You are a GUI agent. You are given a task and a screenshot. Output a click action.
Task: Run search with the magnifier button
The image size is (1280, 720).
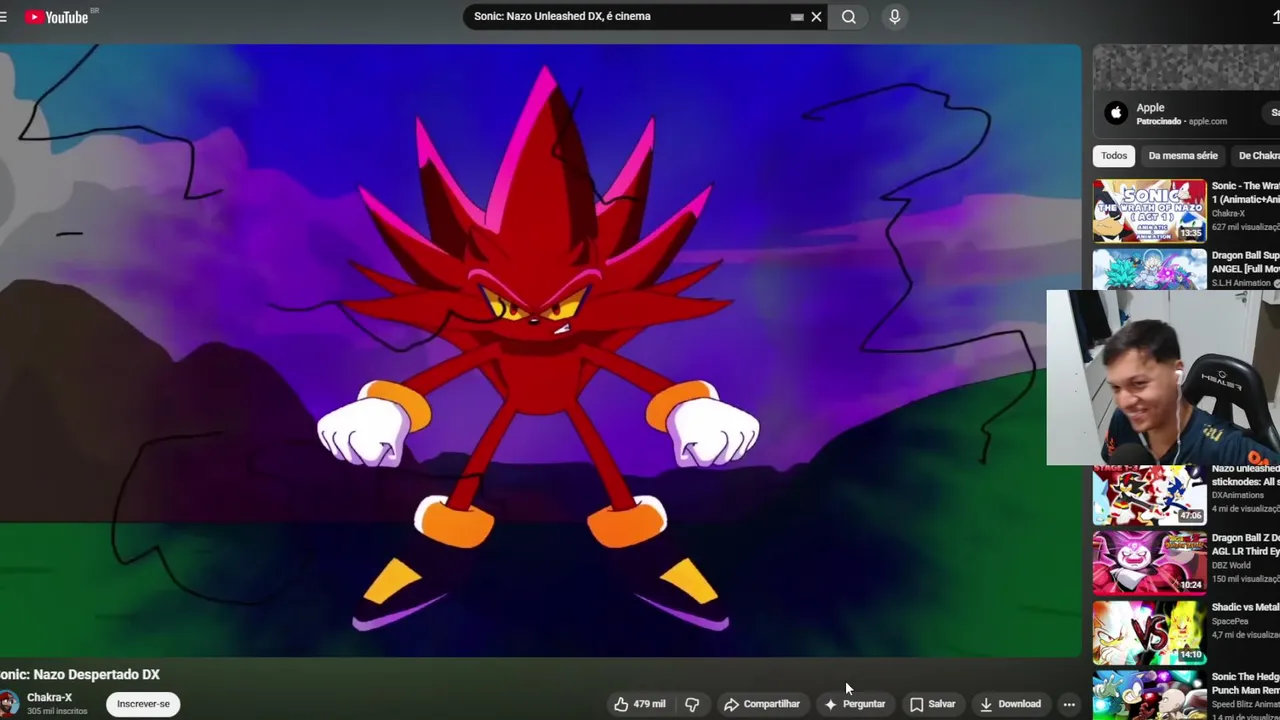coord(848,17)
